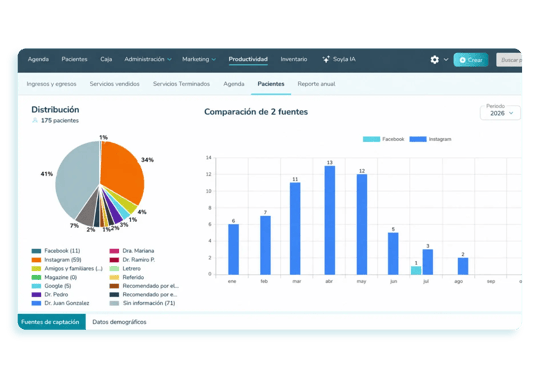Click the Dr. Juan Gonzalez blue swatch

[36, 303]
